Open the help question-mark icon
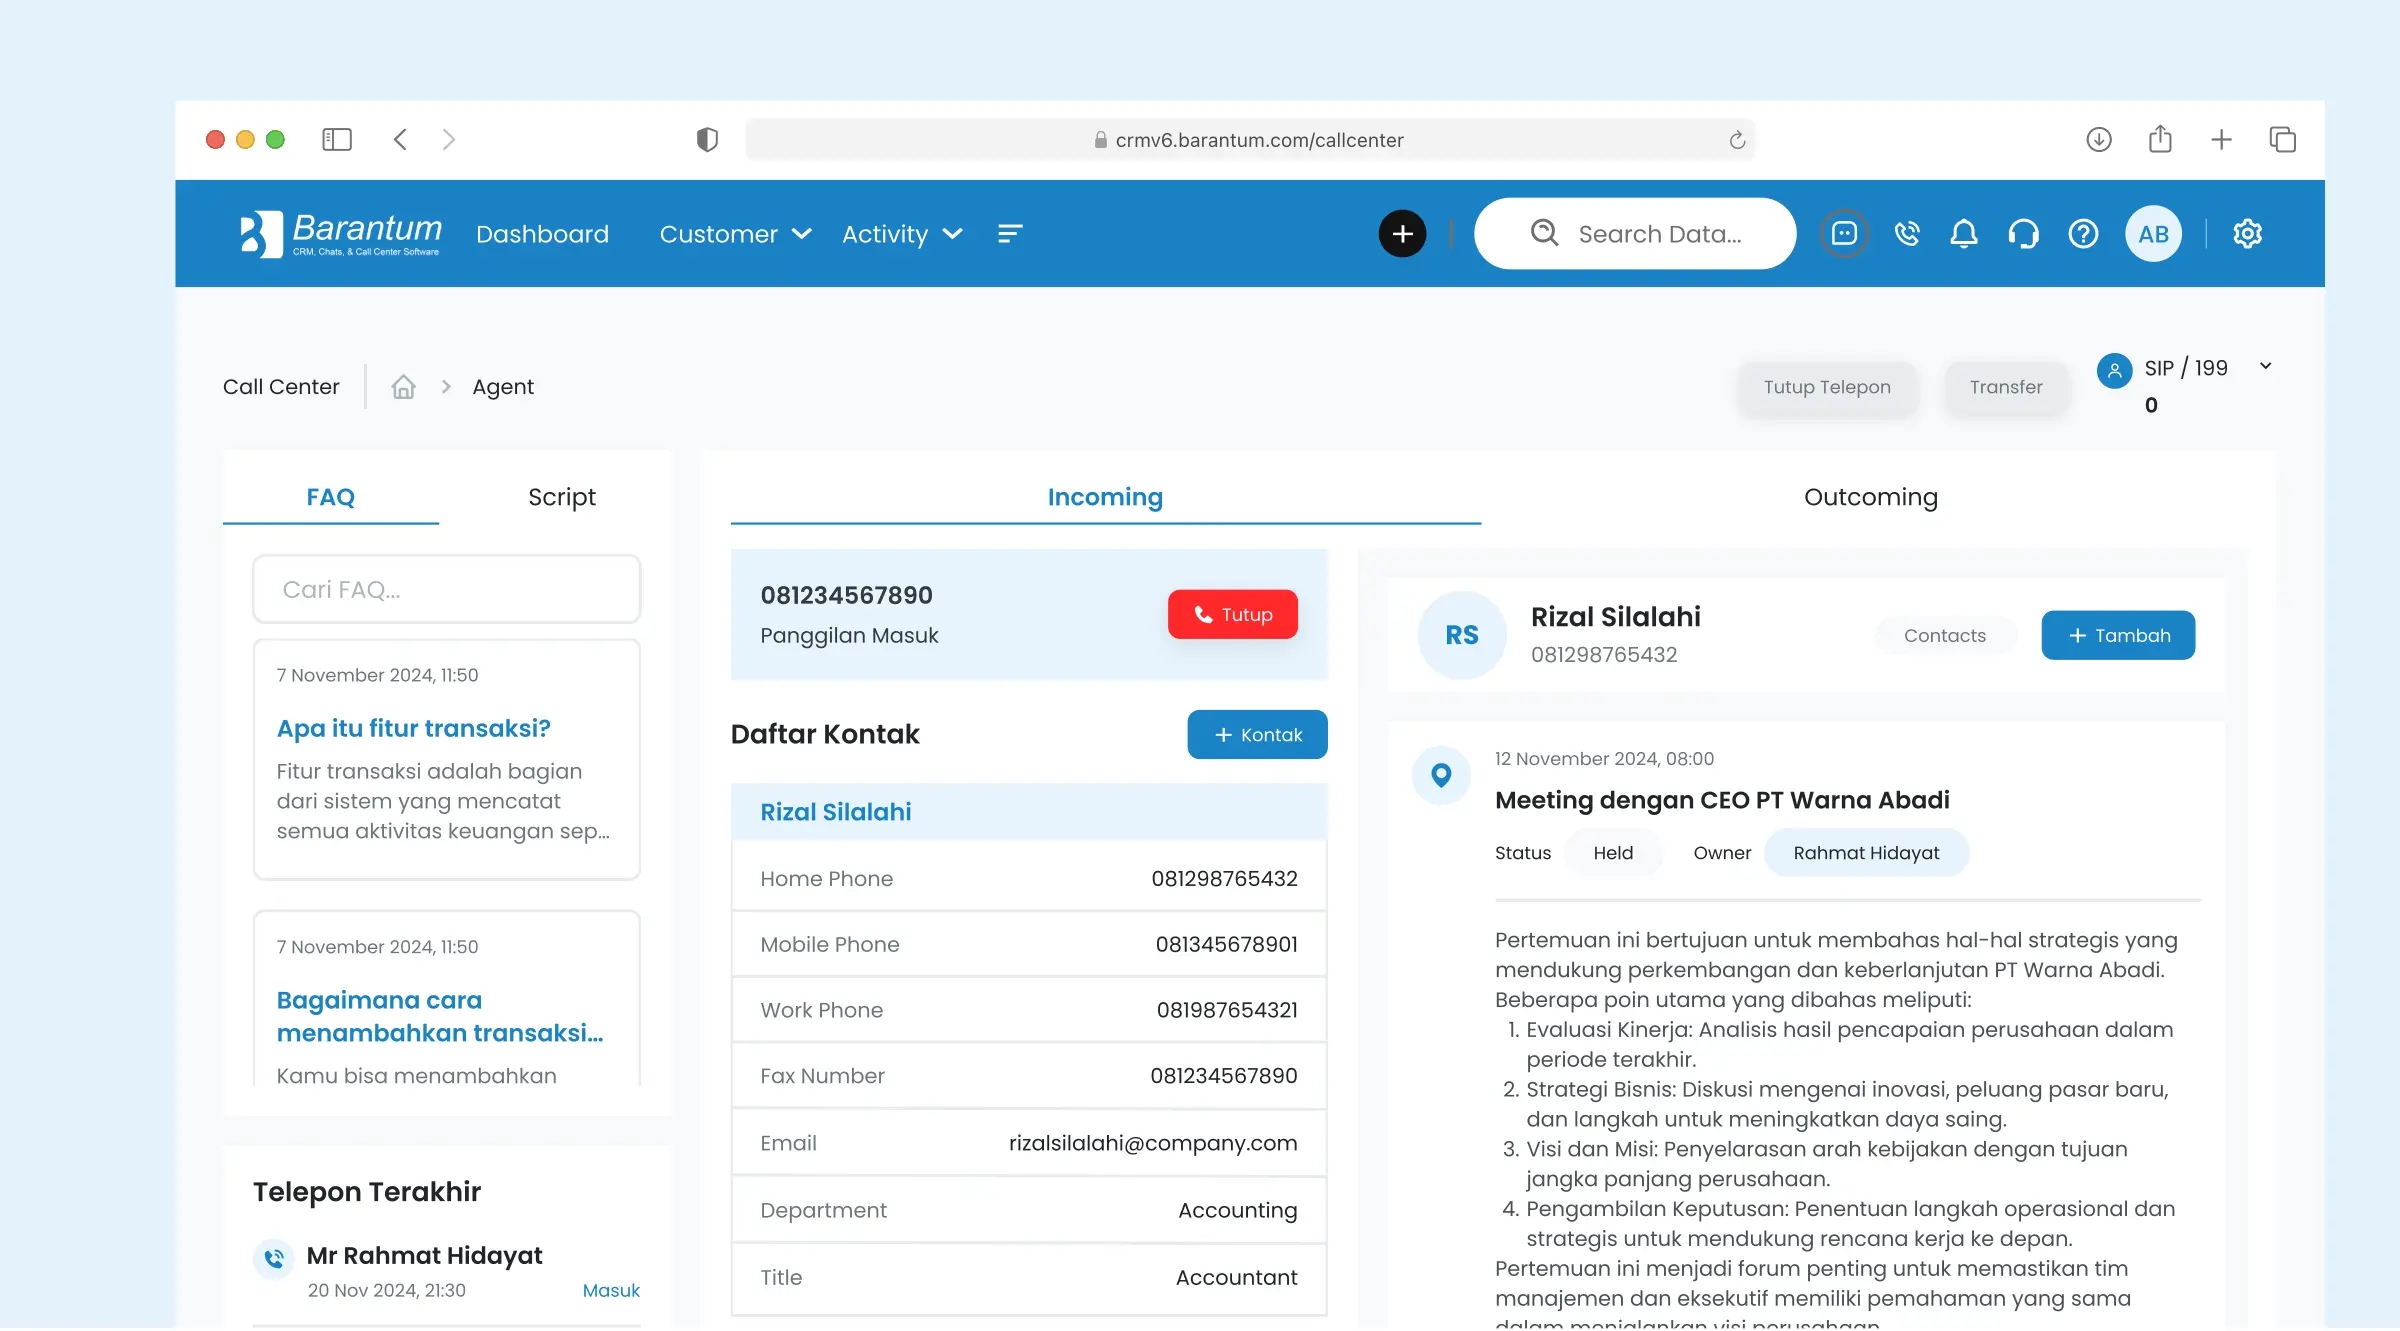 (x=2084, y=233)
